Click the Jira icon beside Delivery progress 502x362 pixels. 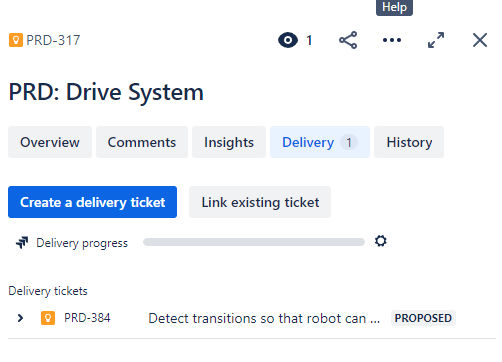tap(22, 243)
